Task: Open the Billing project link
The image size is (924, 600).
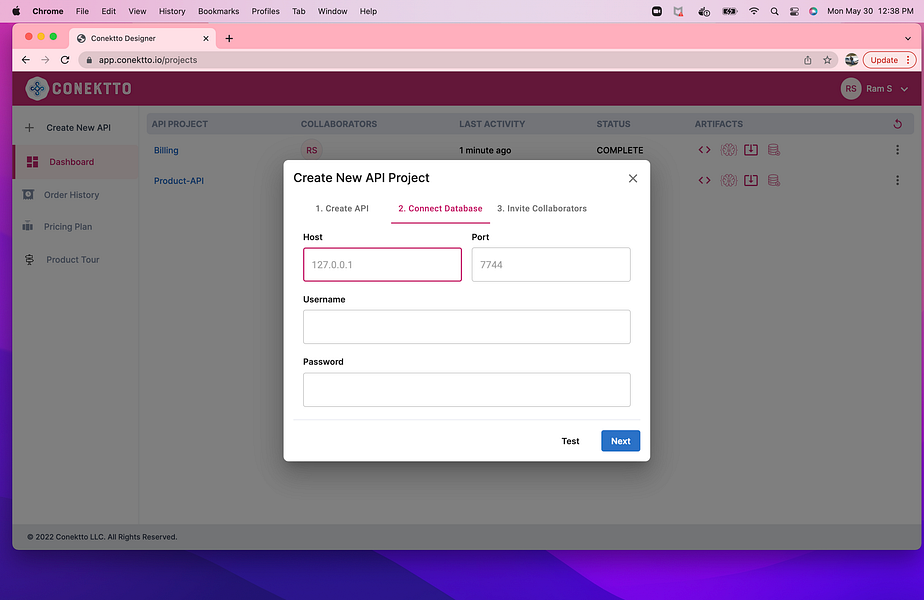Action: (x=166, y=150)
